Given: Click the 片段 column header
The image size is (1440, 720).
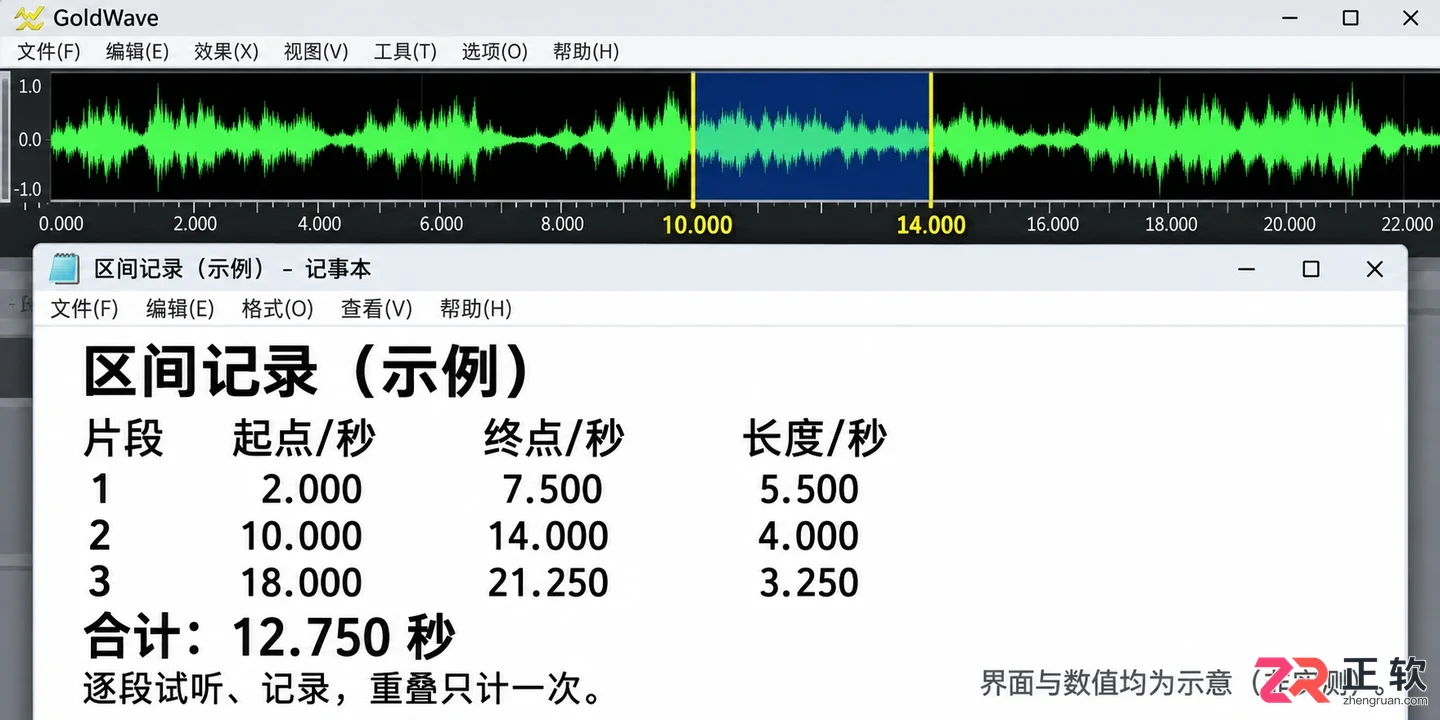Looking at the screenshot, I should (x=124, y=438).
